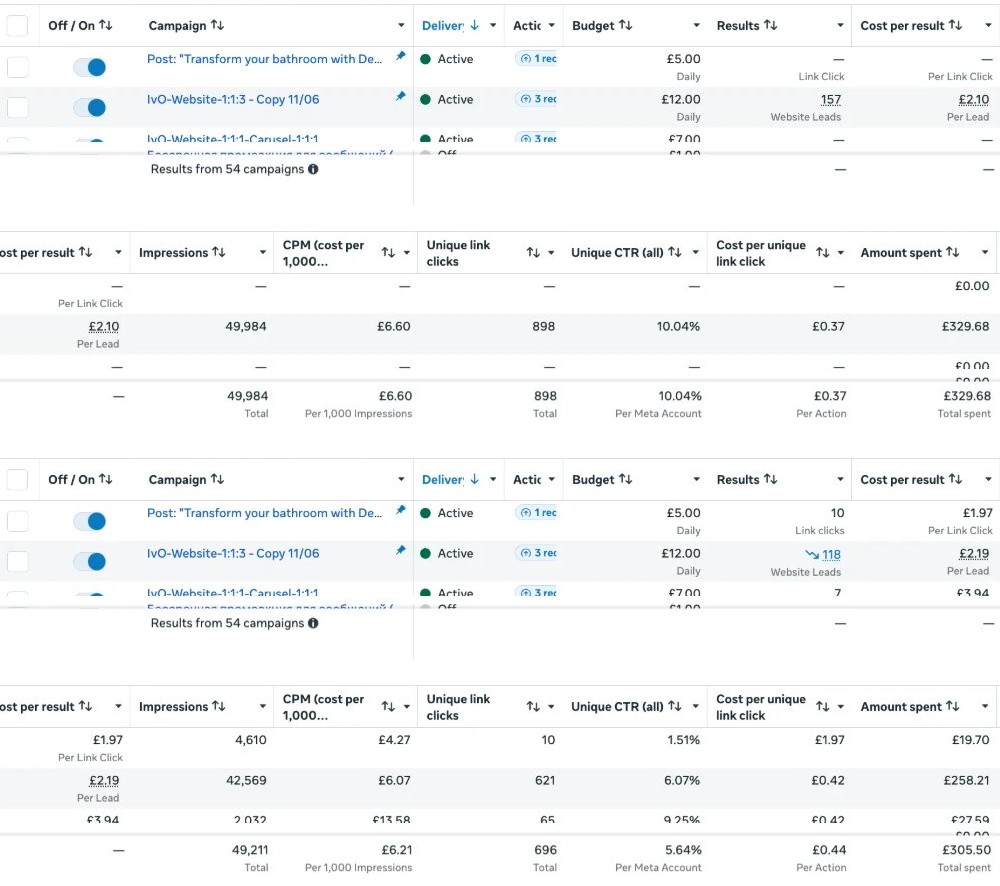The width and height of the screenshot is (1000, 886).
Task: Open Cost per result dropdown, upper campaign table
Action: point(989,26)
